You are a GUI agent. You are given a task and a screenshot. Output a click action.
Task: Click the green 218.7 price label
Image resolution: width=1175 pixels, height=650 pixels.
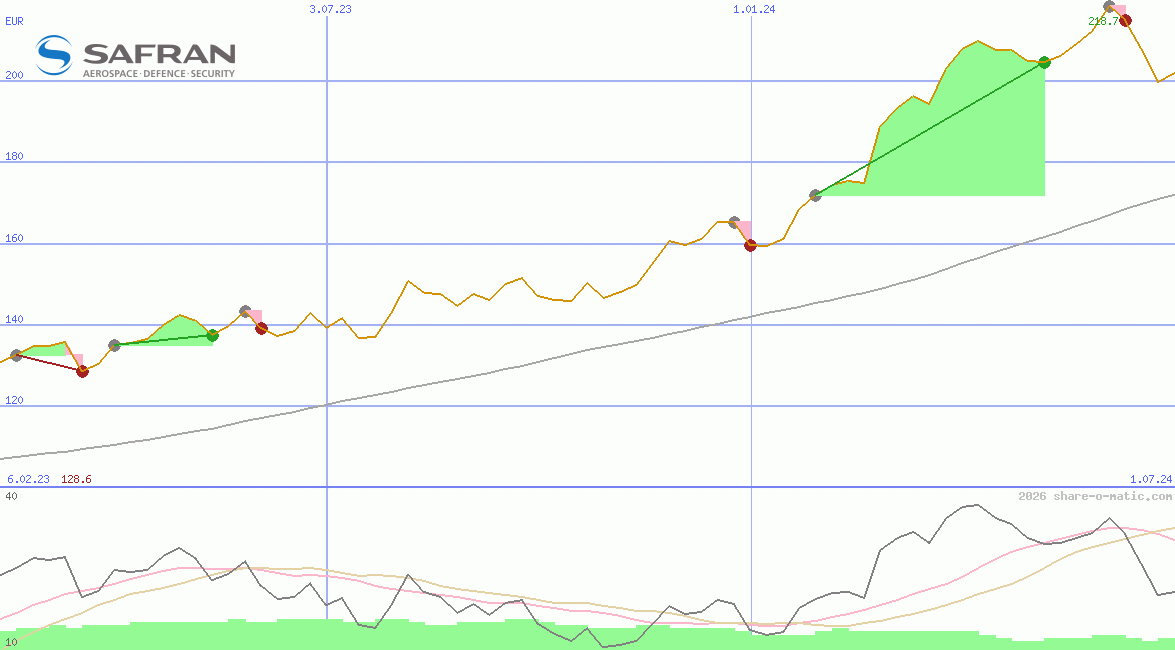[1102, 21]
